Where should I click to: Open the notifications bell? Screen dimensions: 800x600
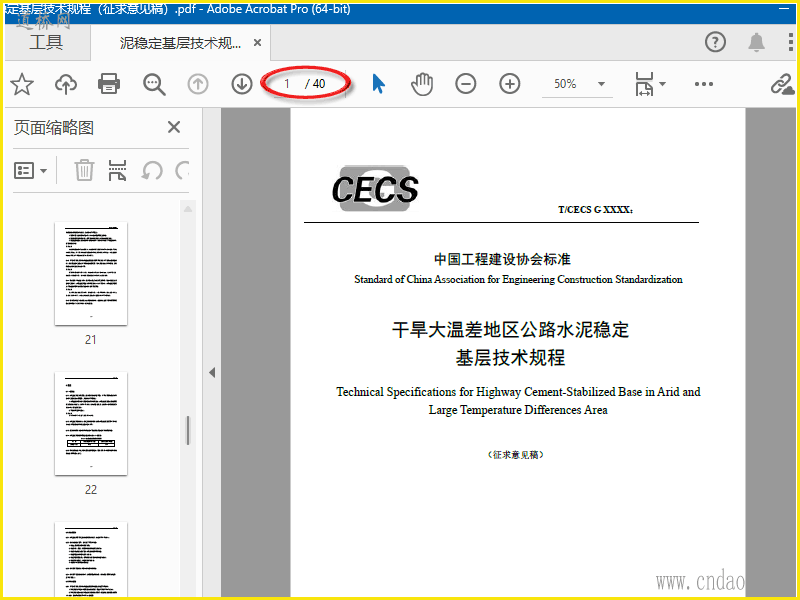[756, 42]
